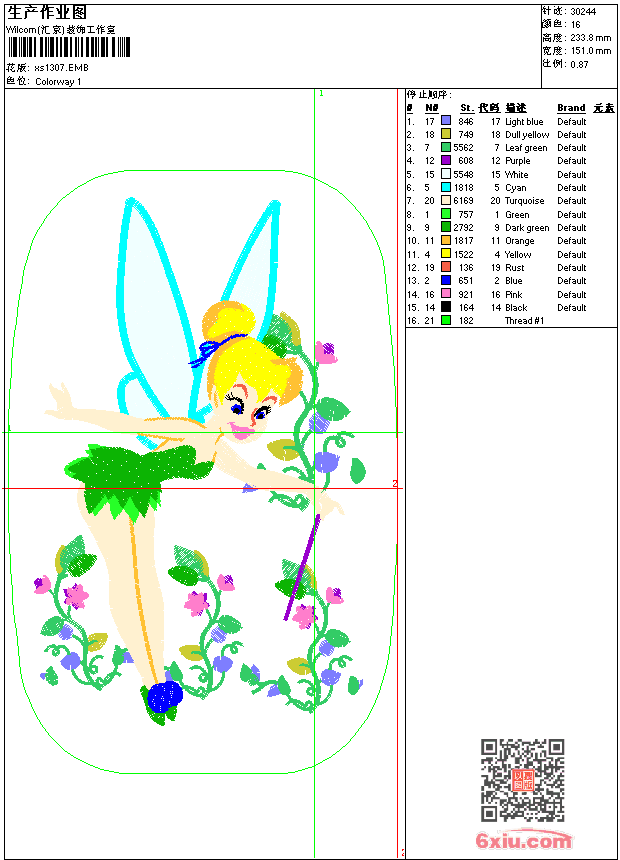Select the 'Leaf green' description text
This screenshot has height=860, width=620.
pos(526,148)
